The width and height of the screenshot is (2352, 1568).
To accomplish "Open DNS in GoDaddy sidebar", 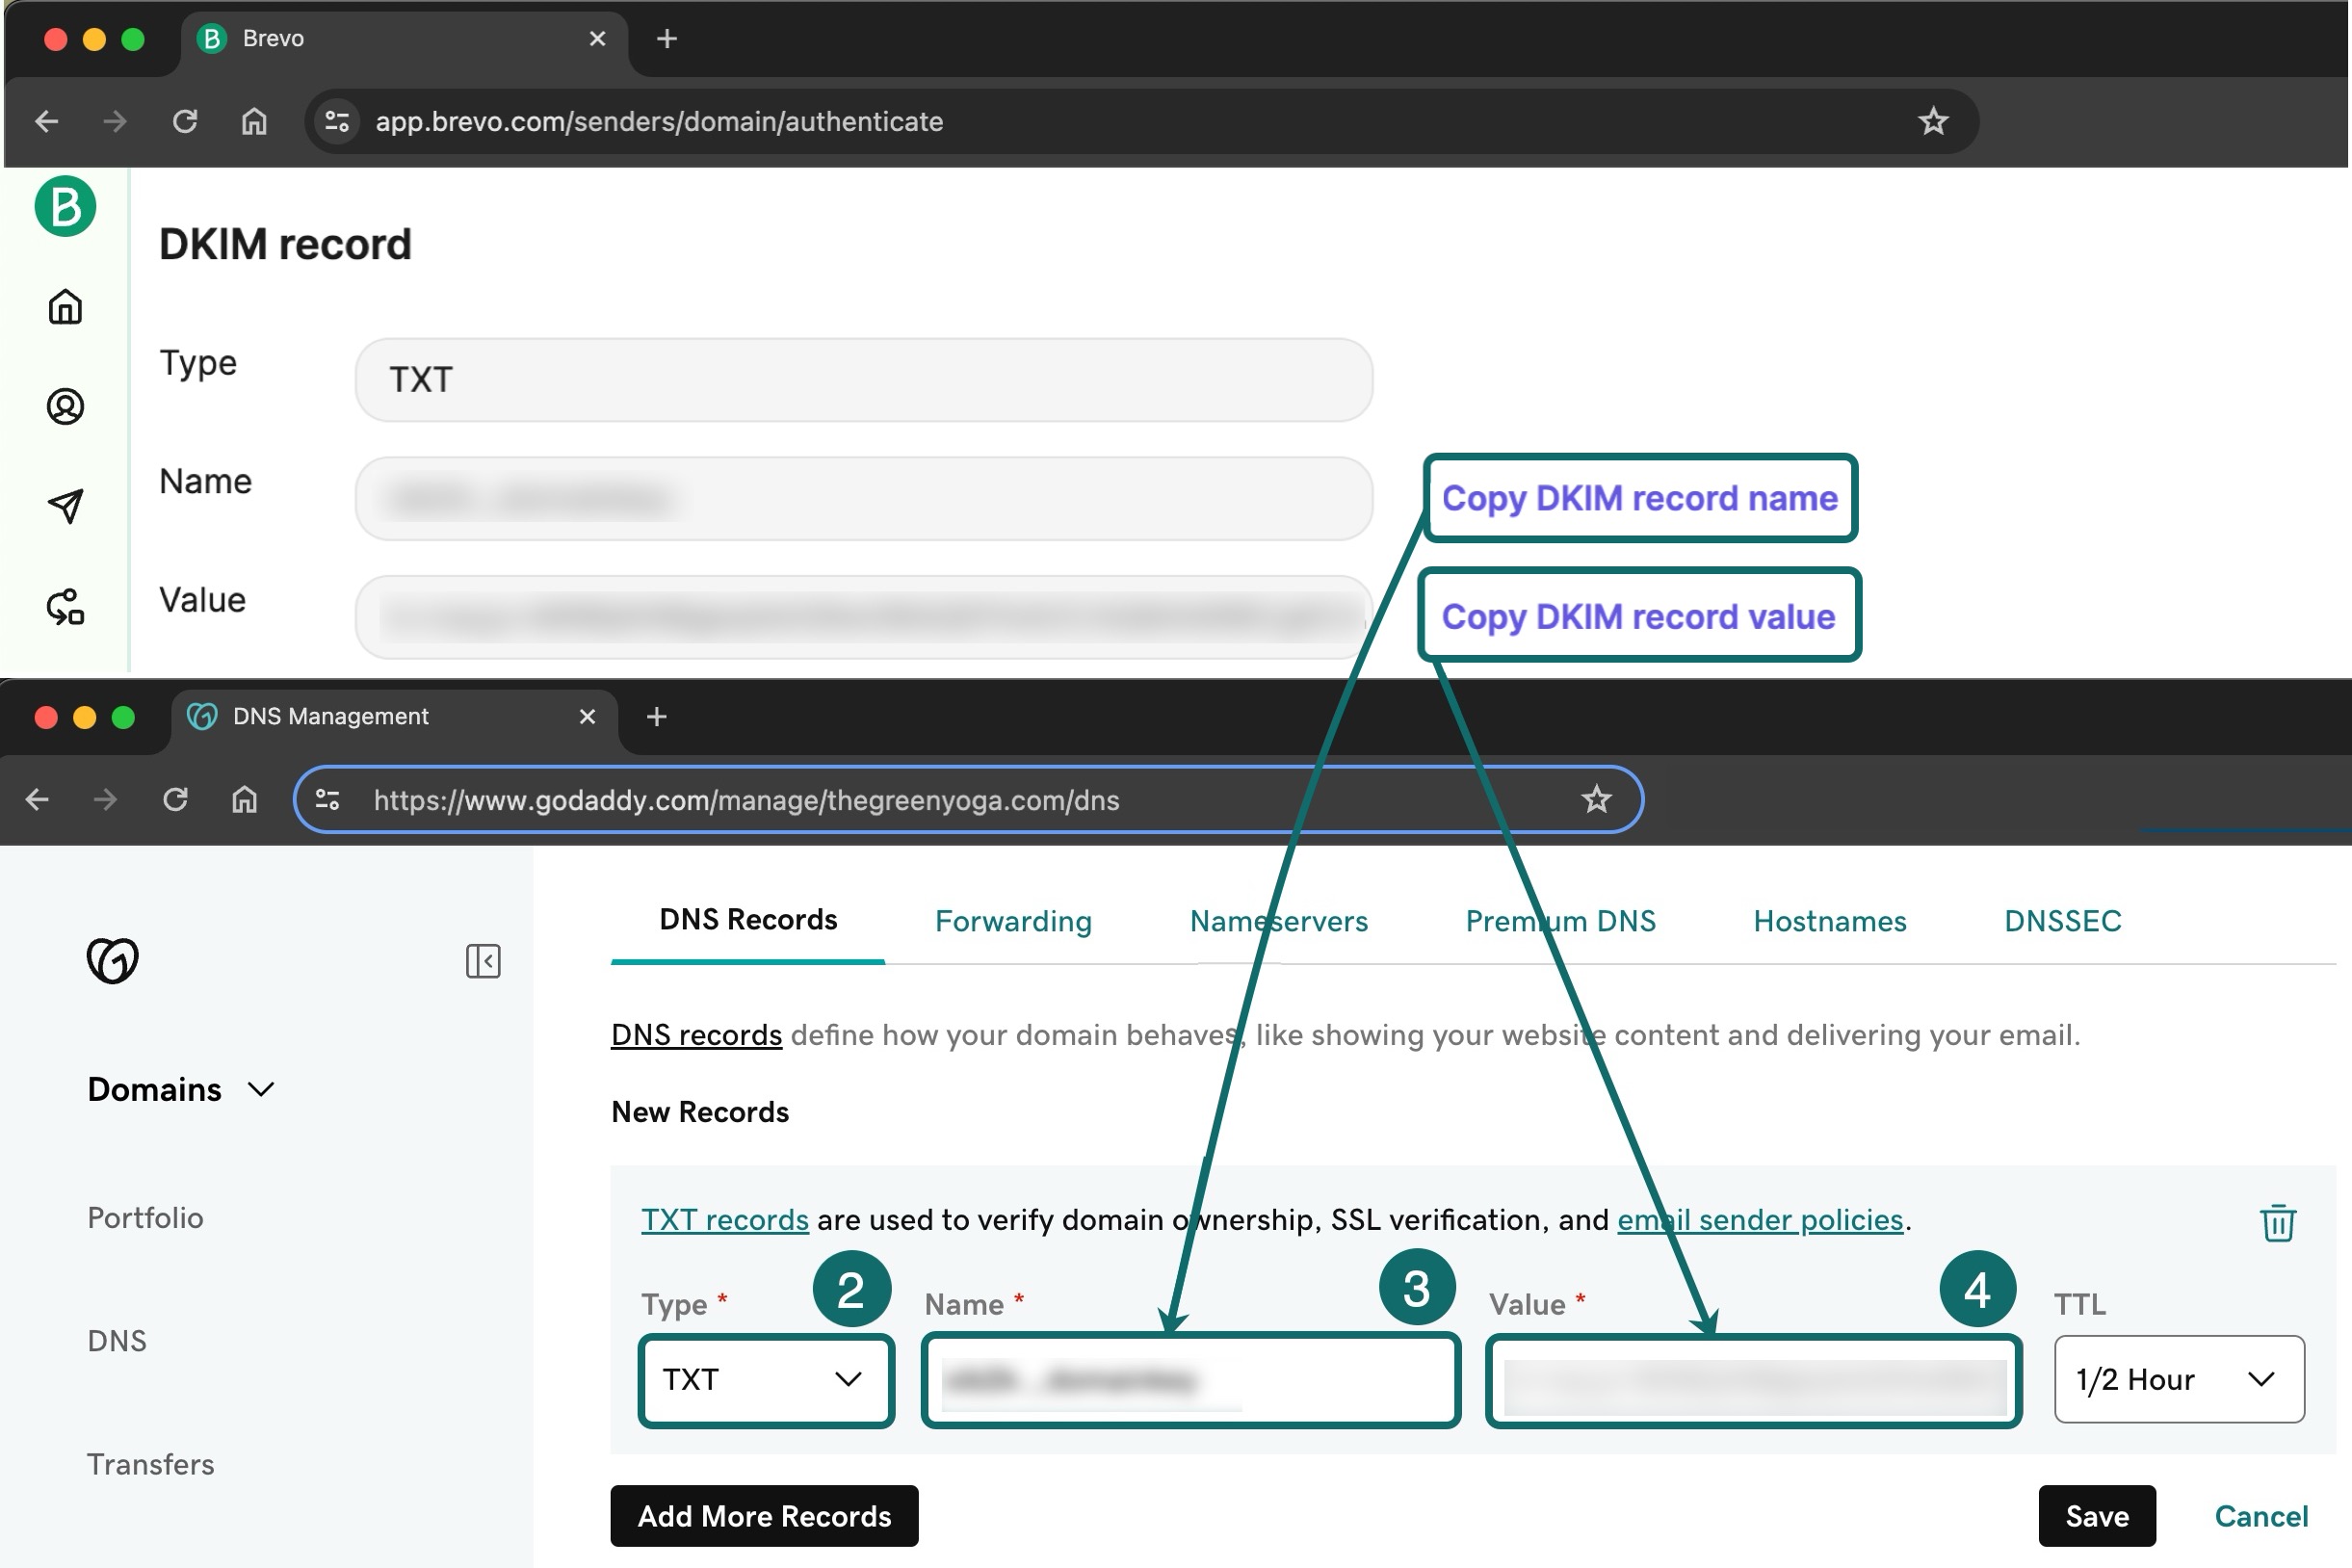I will pyautogui.click(x=116, y=1341).
